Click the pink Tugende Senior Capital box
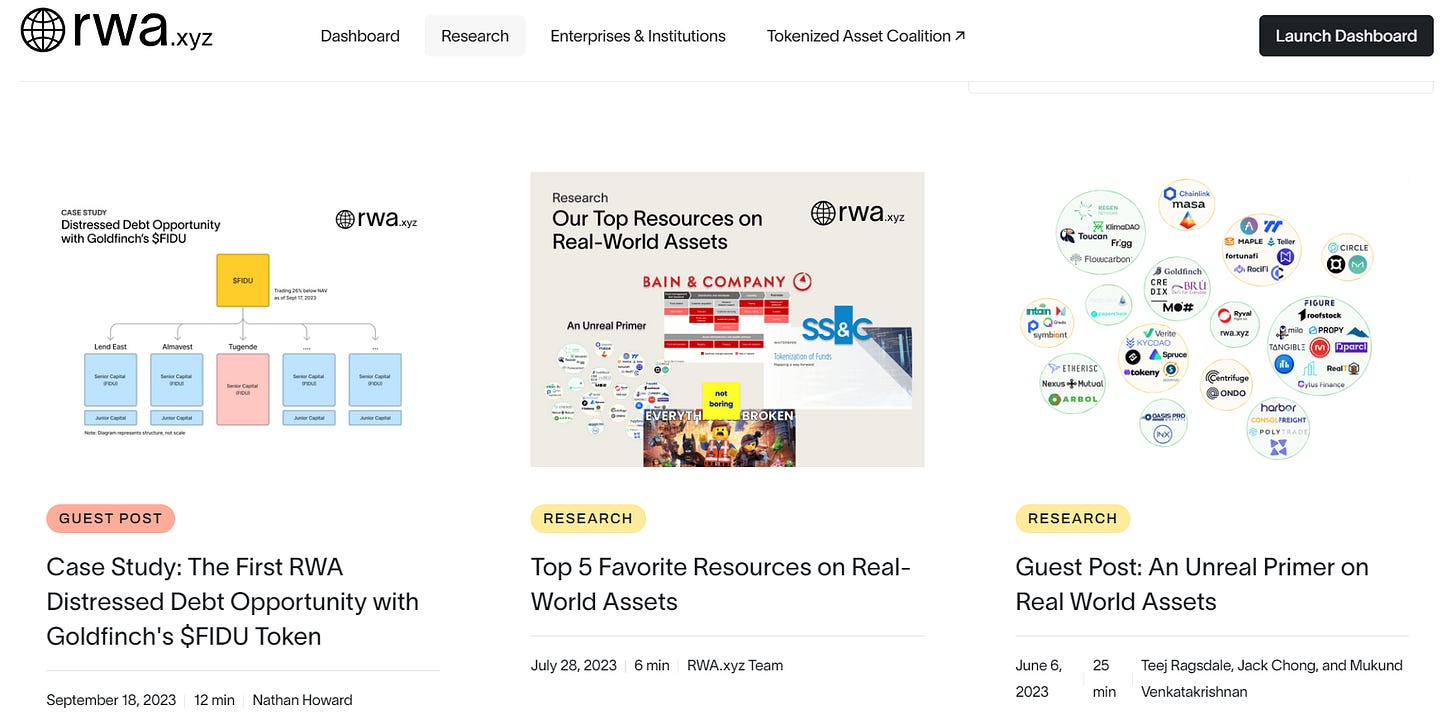This screenshot has width=1456, height=716. 243,389
